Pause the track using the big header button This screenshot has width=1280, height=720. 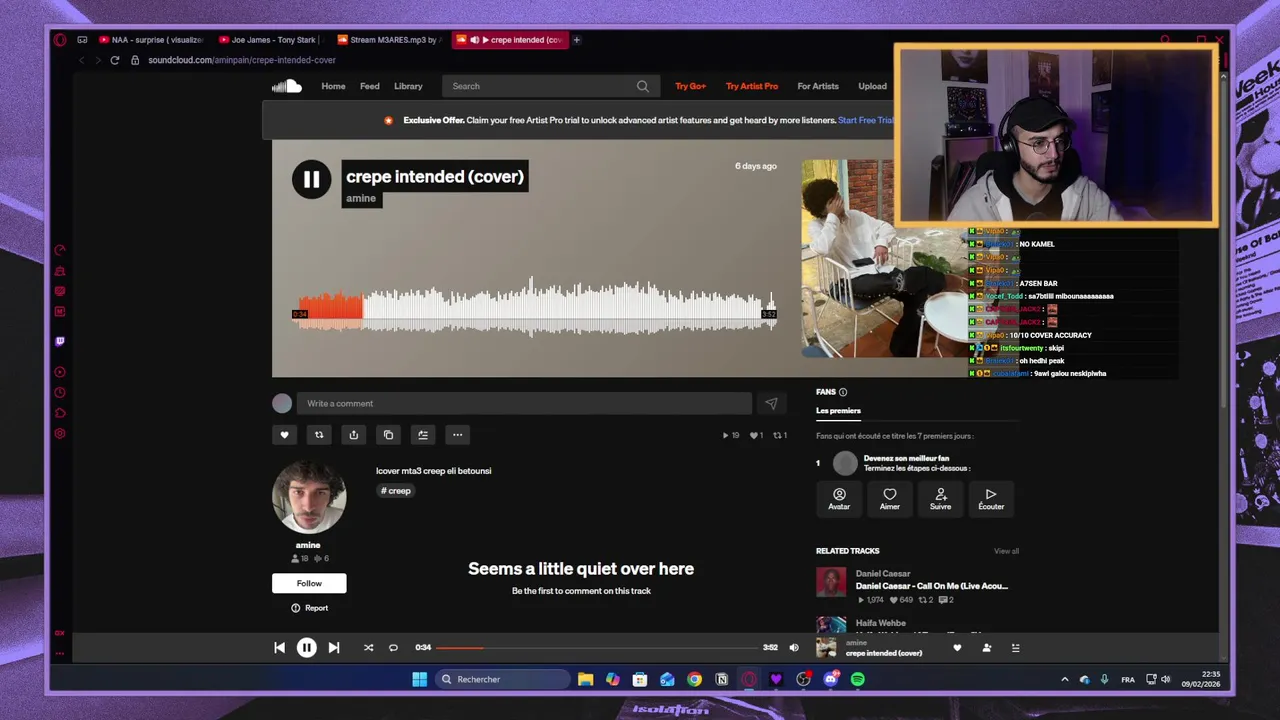tap(311, 180)
